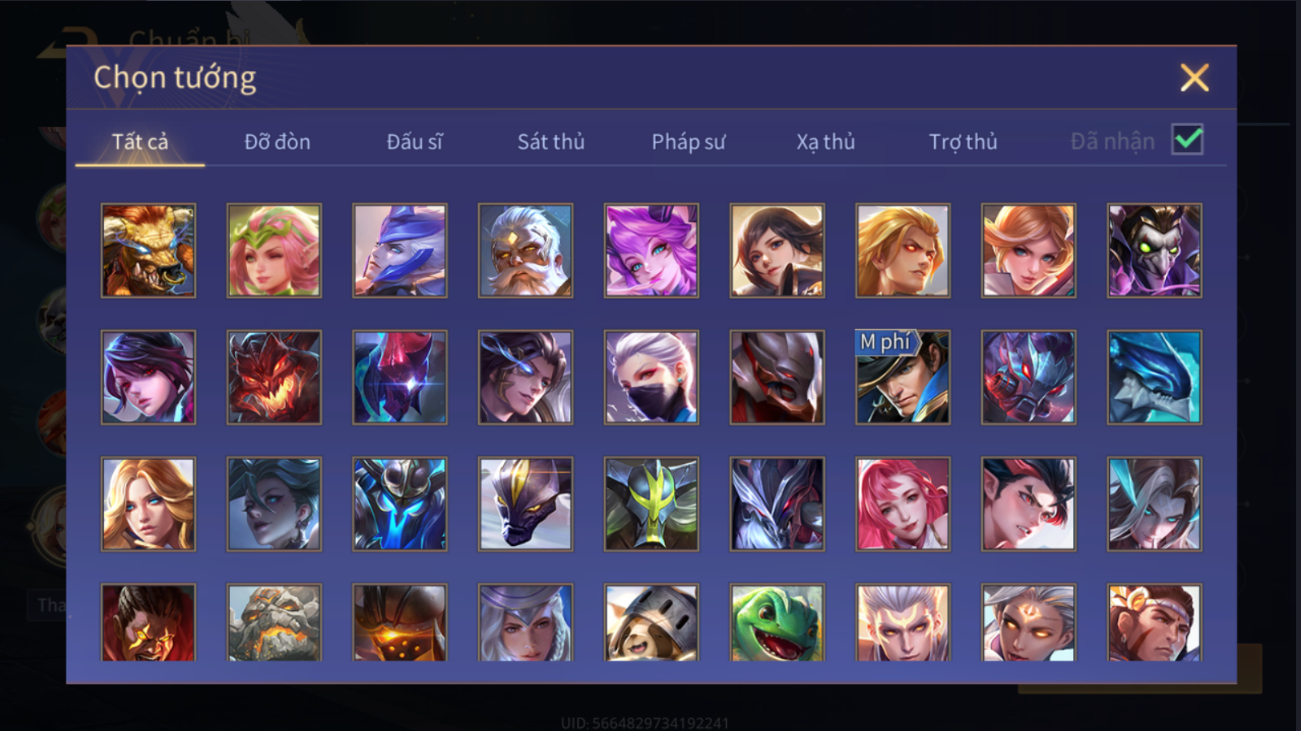Screen dimensions: 1301x731
Task: Show the 'Trợ thủ' hero category
Action: pos(963,142)
